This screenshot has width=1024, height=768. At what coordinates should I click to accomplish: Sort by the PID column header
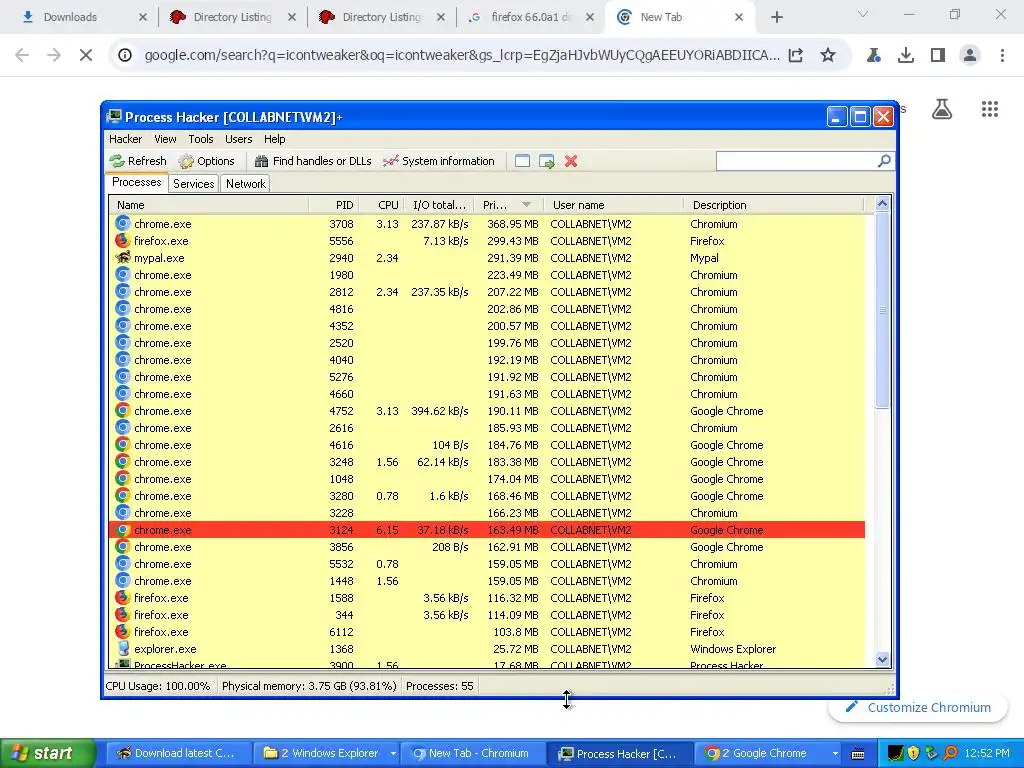334,205
